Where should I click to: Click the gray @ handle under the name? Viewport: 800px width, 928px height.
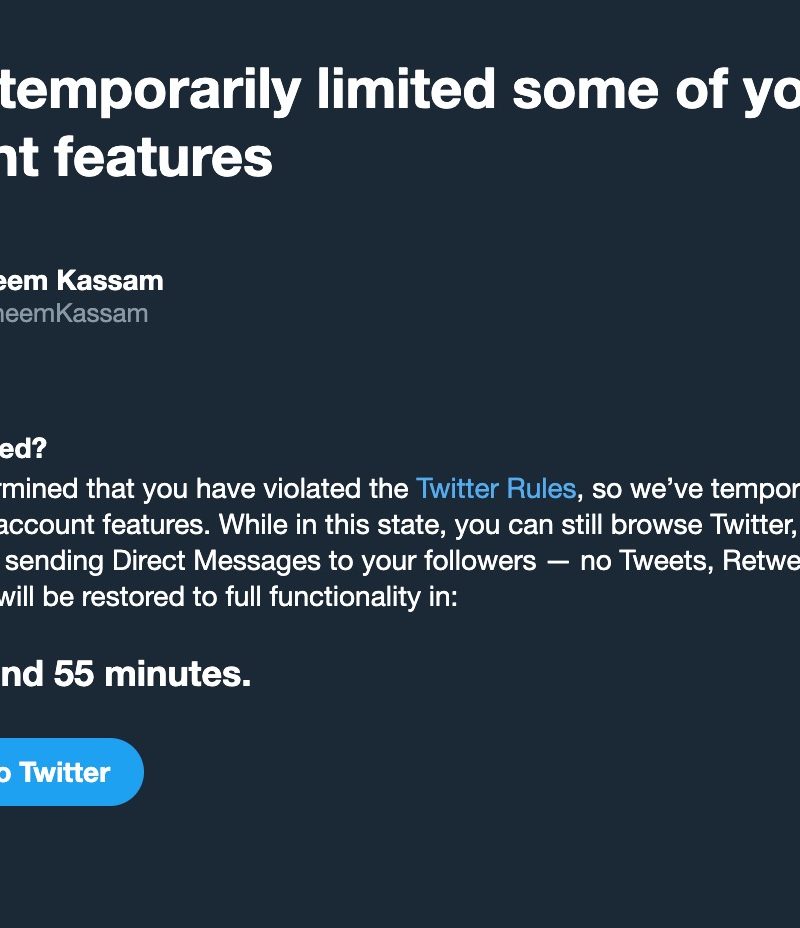(73, 314)
